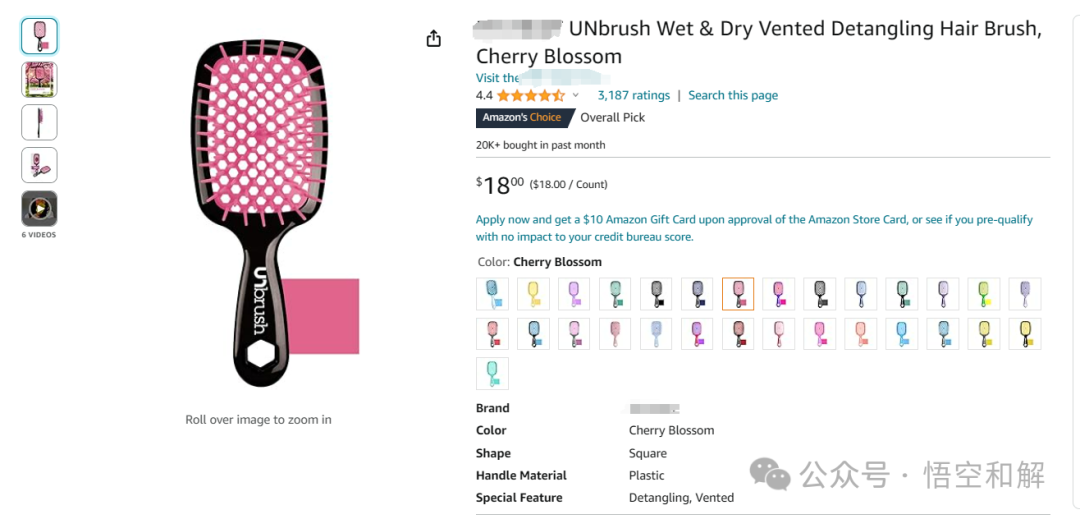Screen dimensions: 1080x519
Task: Choose the first blue brush swatch
Action: 492,294
